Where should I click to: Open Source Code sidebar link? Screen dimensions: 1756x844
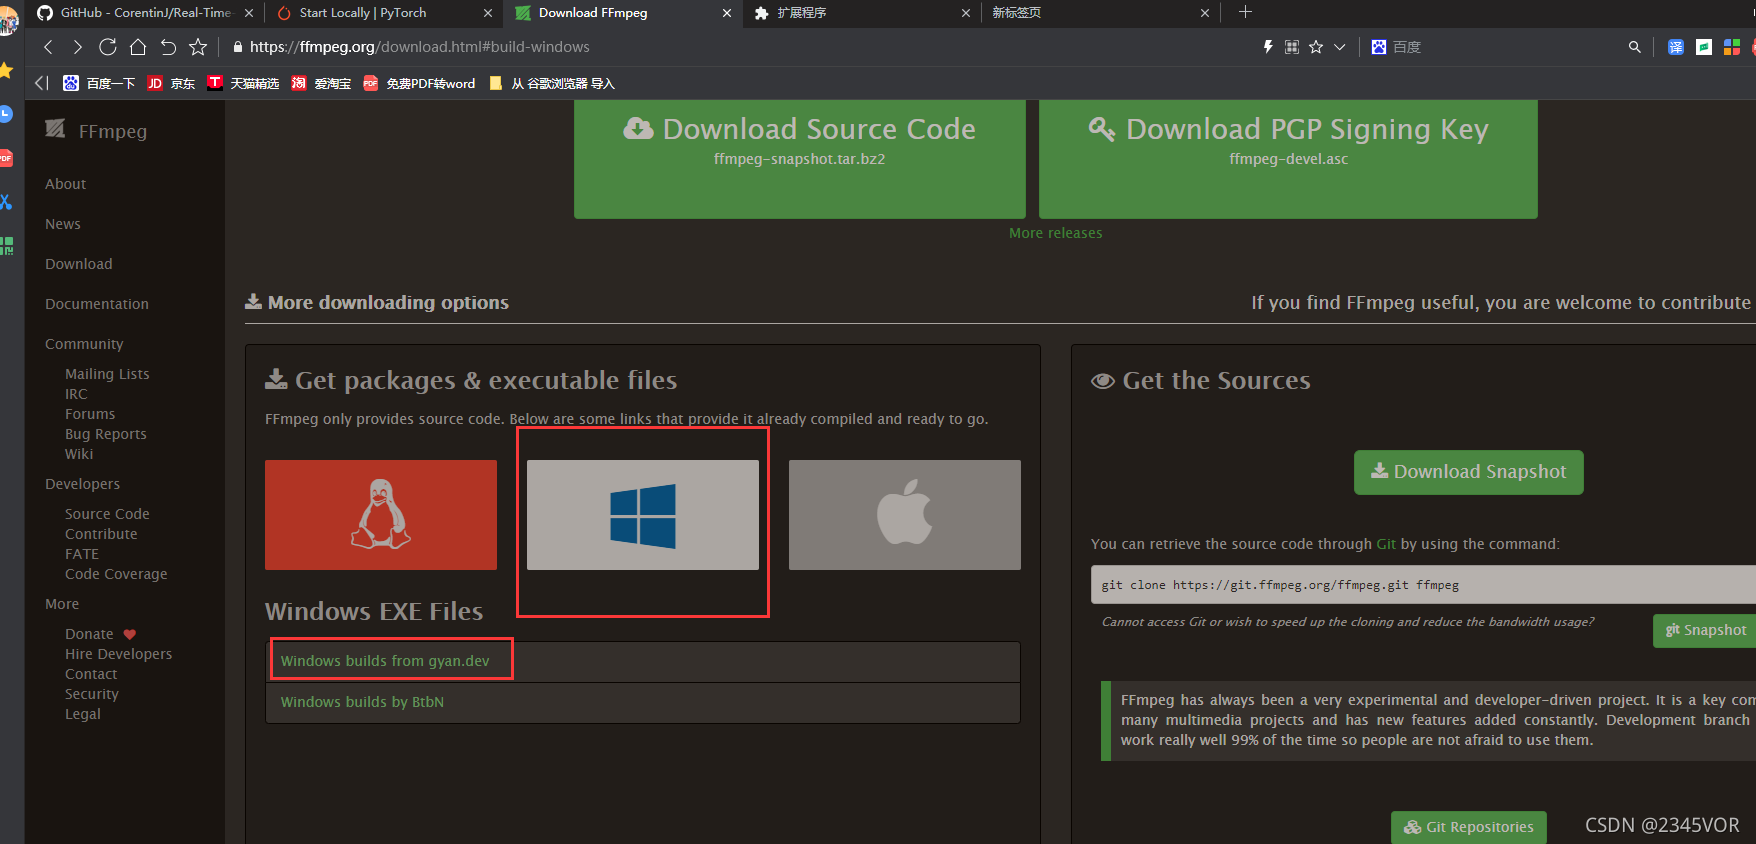tap(107, 514)
